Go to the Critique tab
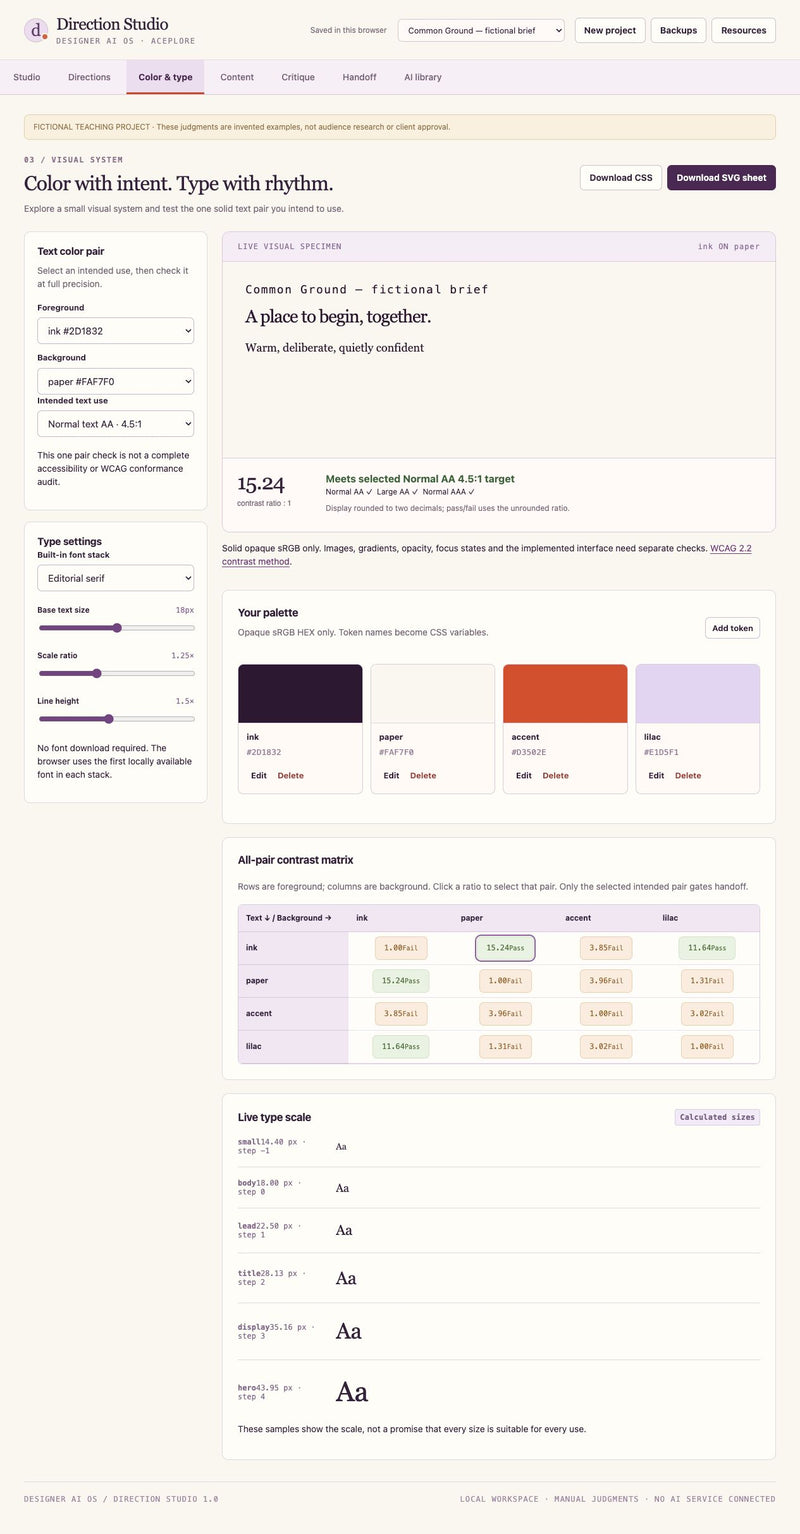Image resolution: width=800 pixels, height=1534 pixels. (298, 77)
